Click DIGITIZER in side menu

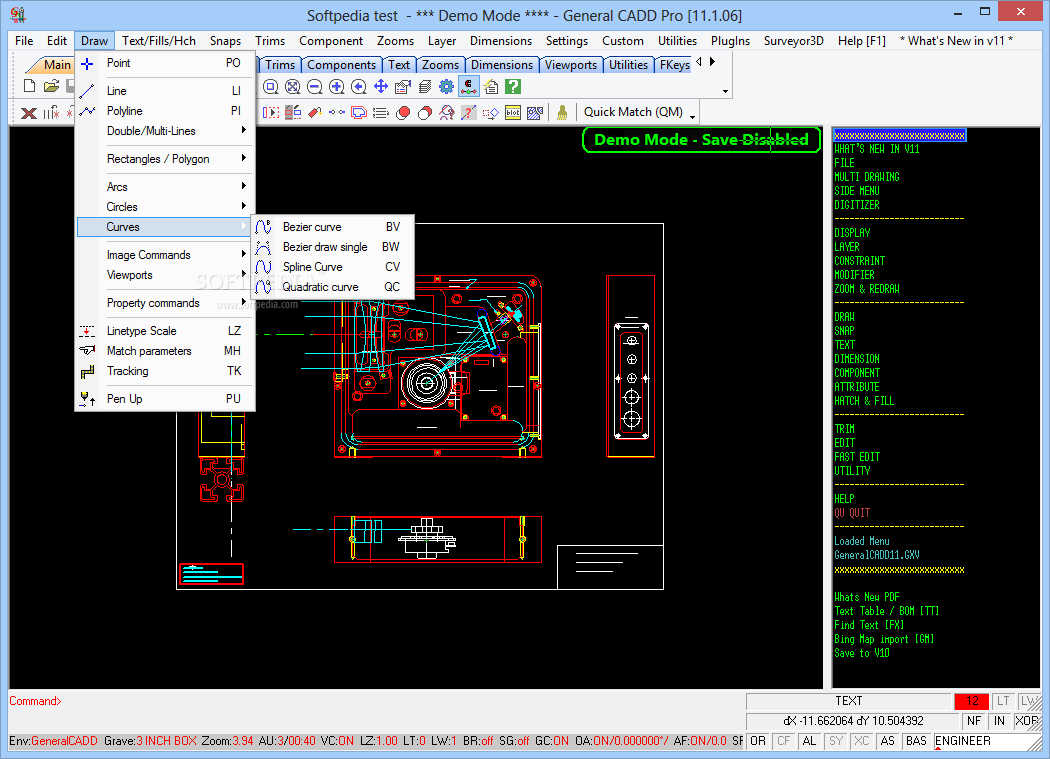point(856,205)
